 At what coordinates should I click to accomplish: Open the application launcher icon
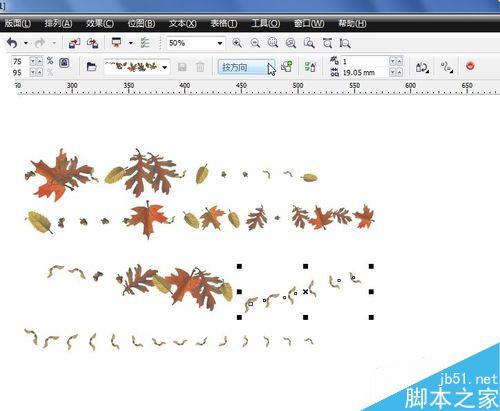coord(116,43)
